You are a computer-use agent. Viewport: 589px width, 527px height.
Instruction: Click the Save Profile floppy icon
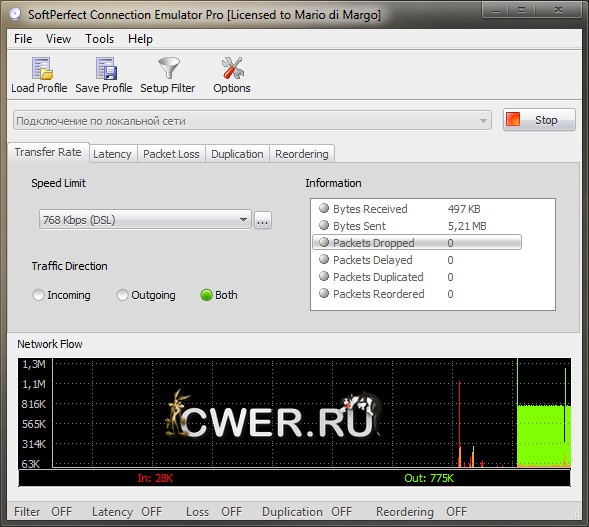[x=106, y=68]
